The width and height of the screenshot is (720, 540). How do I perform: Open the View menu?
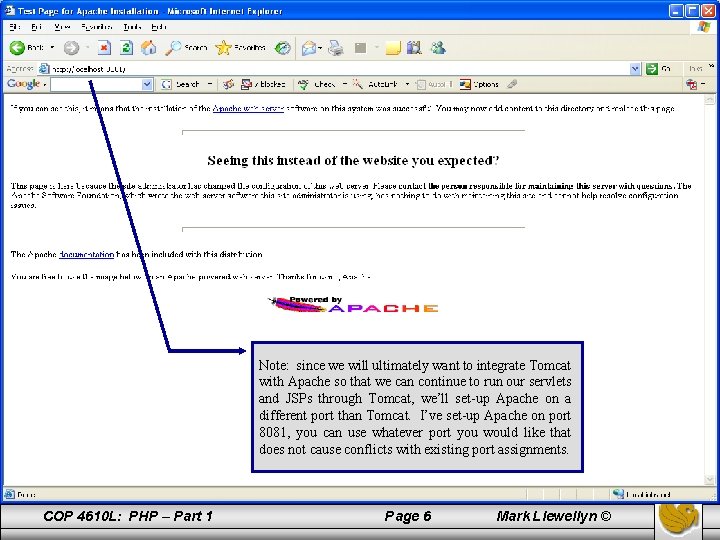point(62,27)
